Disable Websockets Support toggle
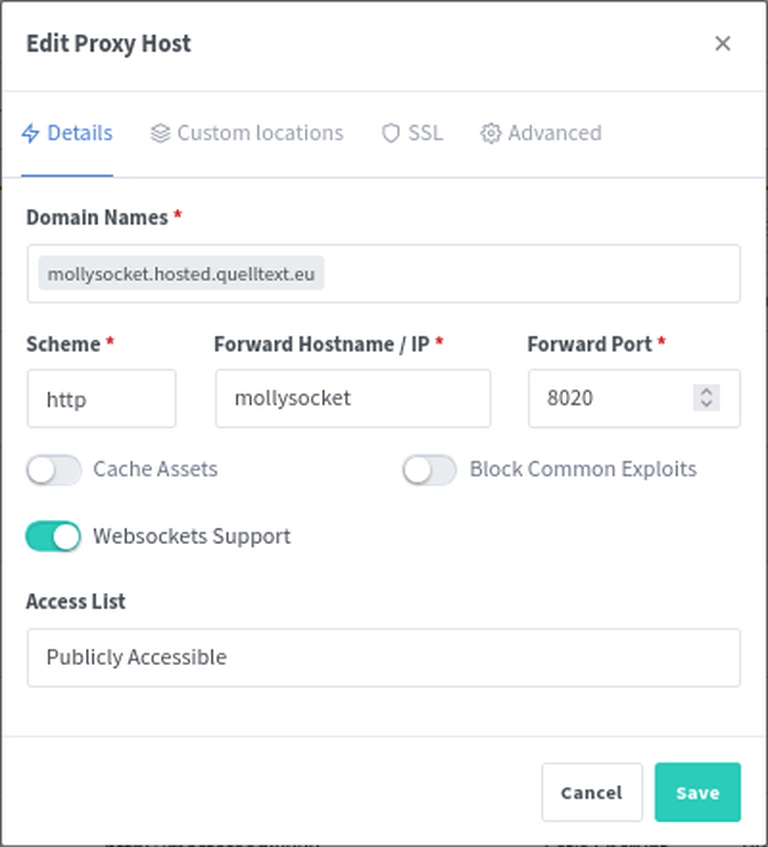 [53, 536]
